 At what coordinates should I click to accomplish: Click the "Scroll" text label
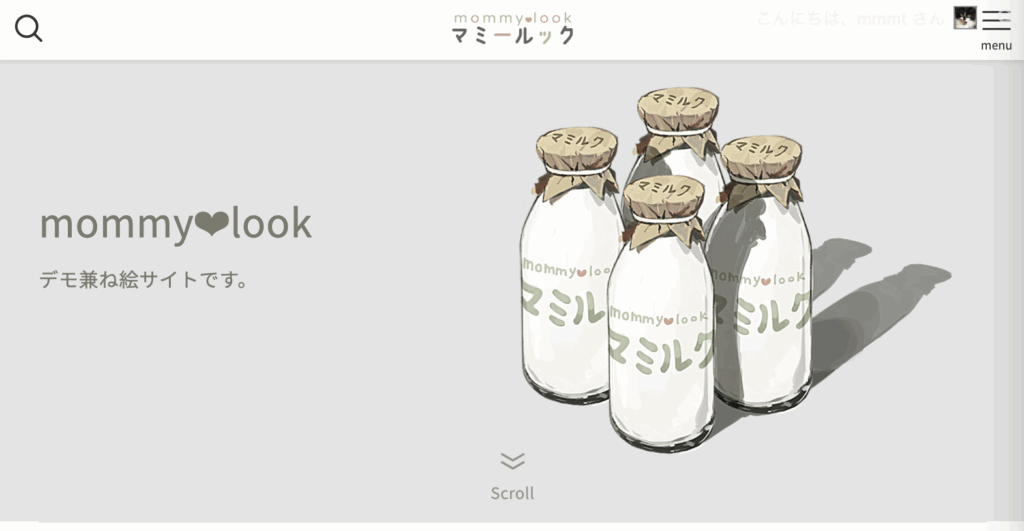(513, 493)
